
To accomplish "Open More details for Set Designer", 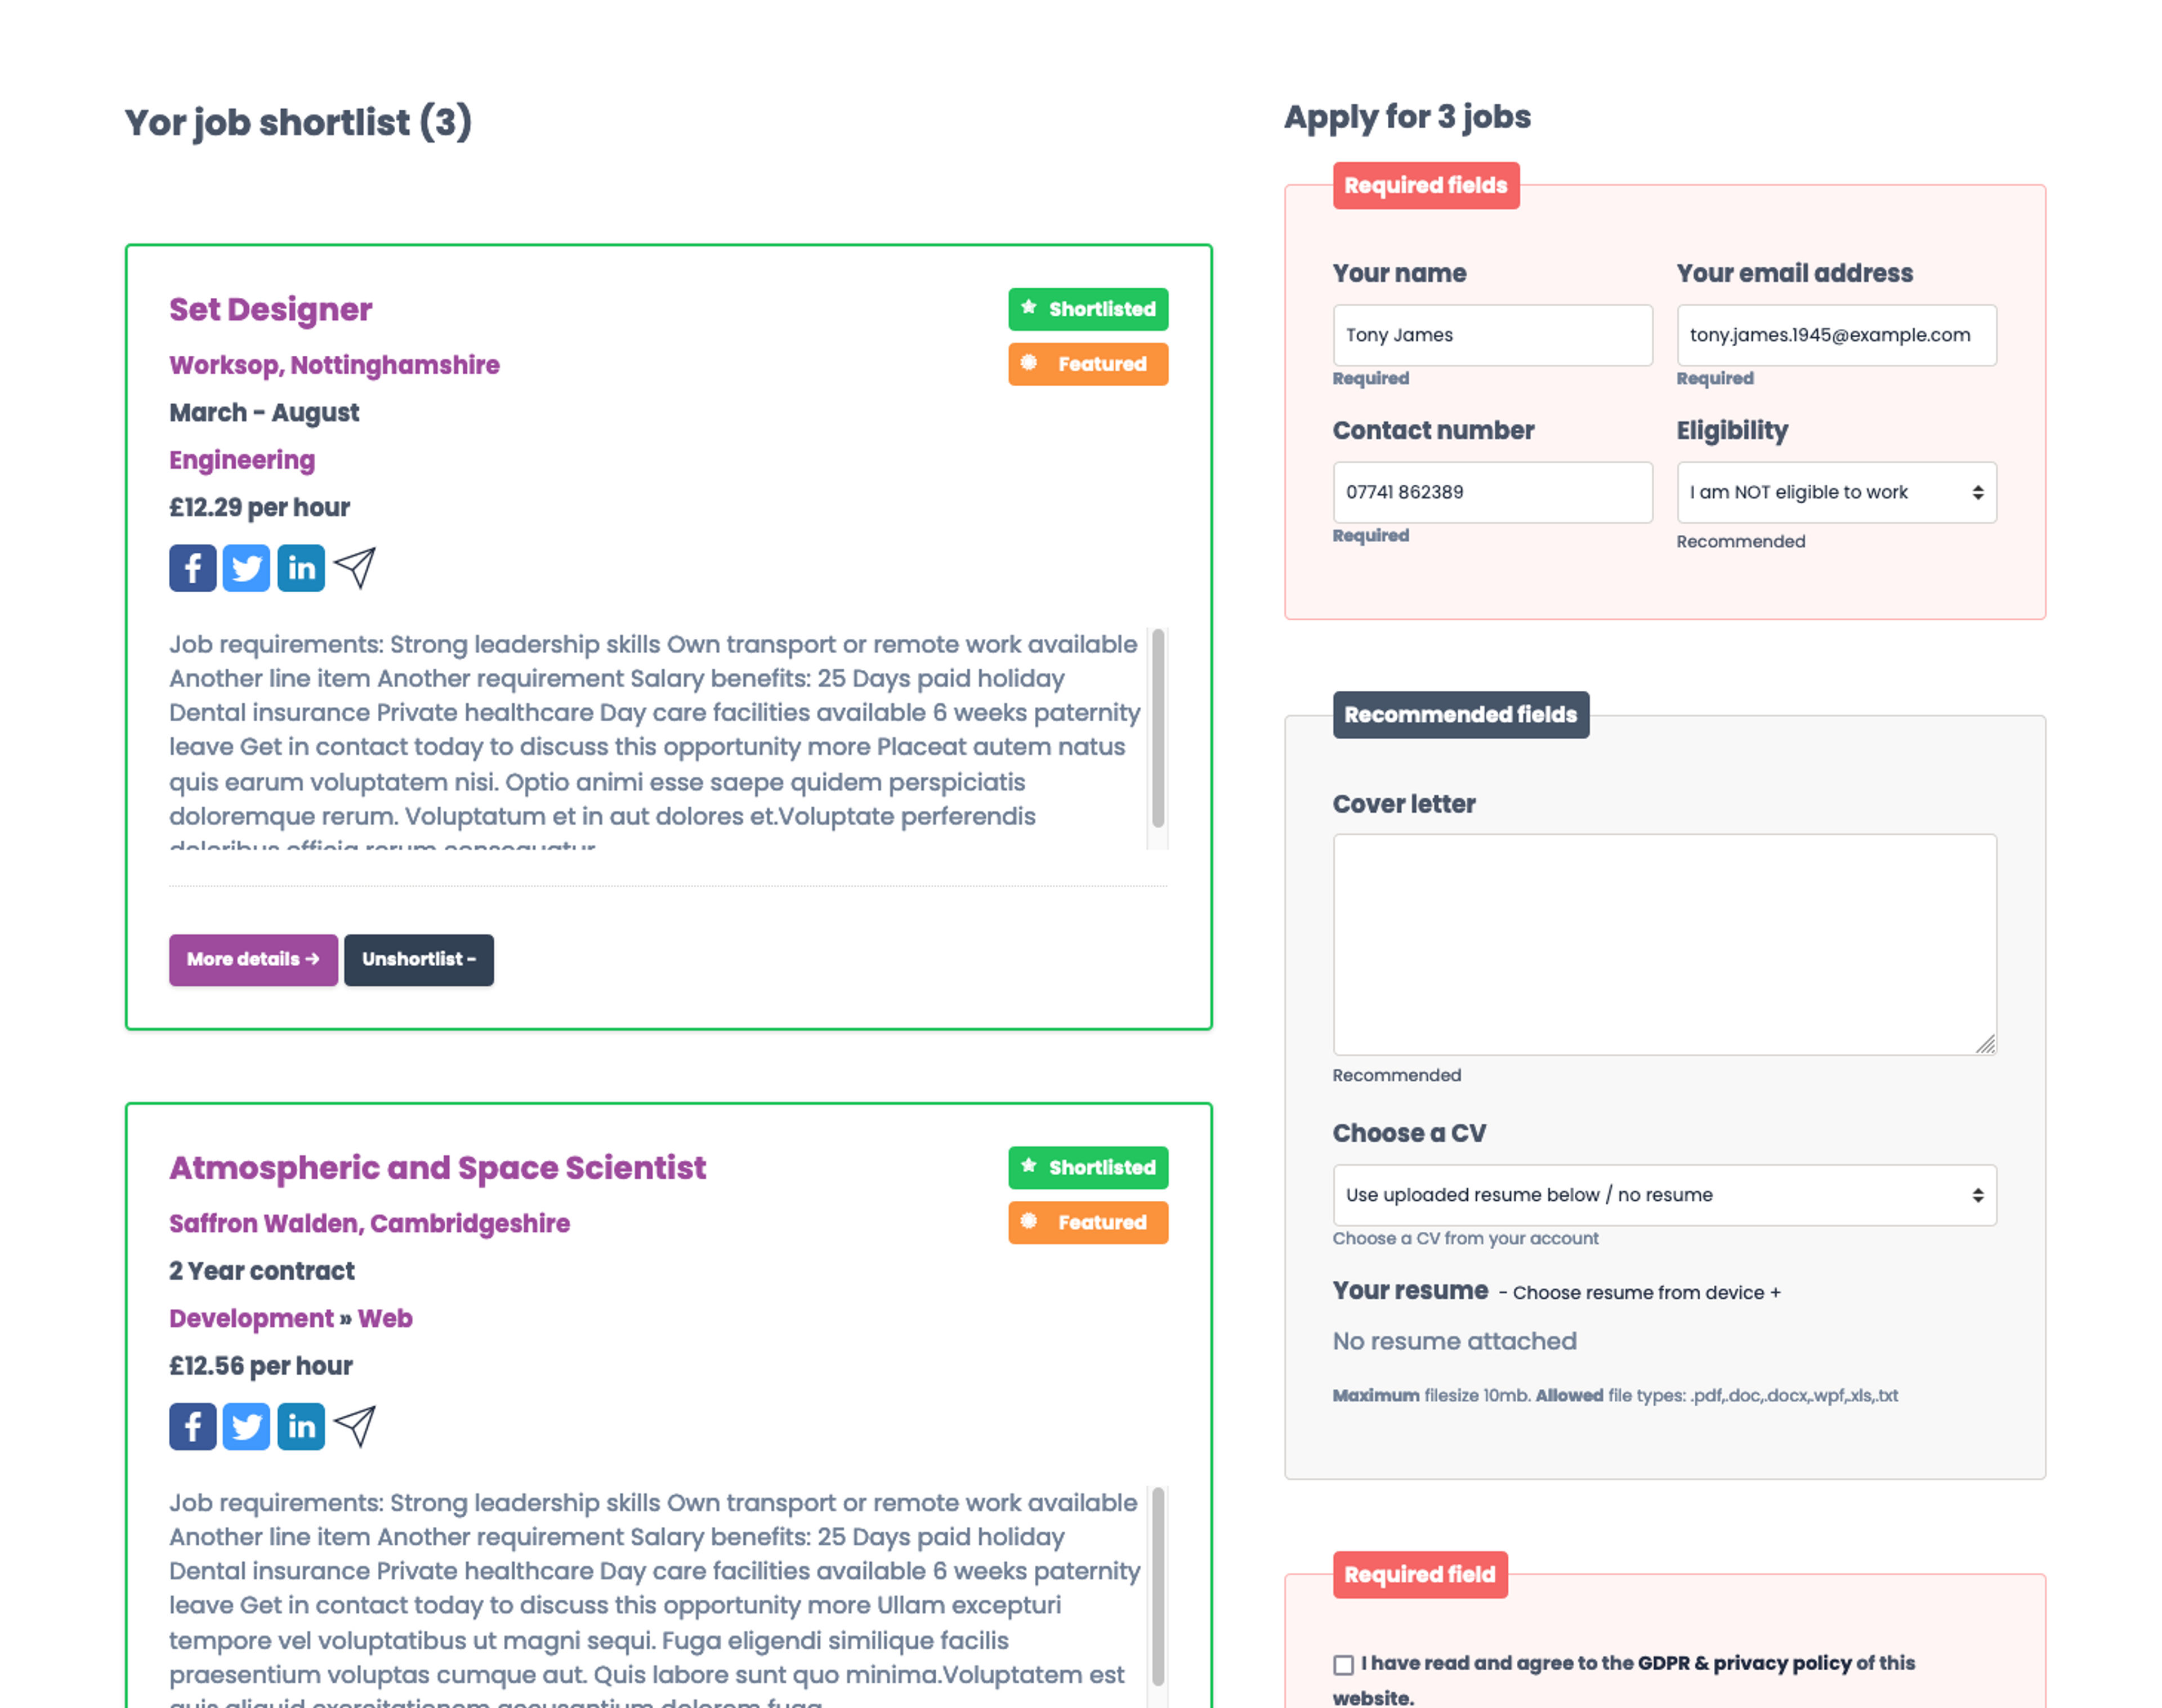I will 253,960.
